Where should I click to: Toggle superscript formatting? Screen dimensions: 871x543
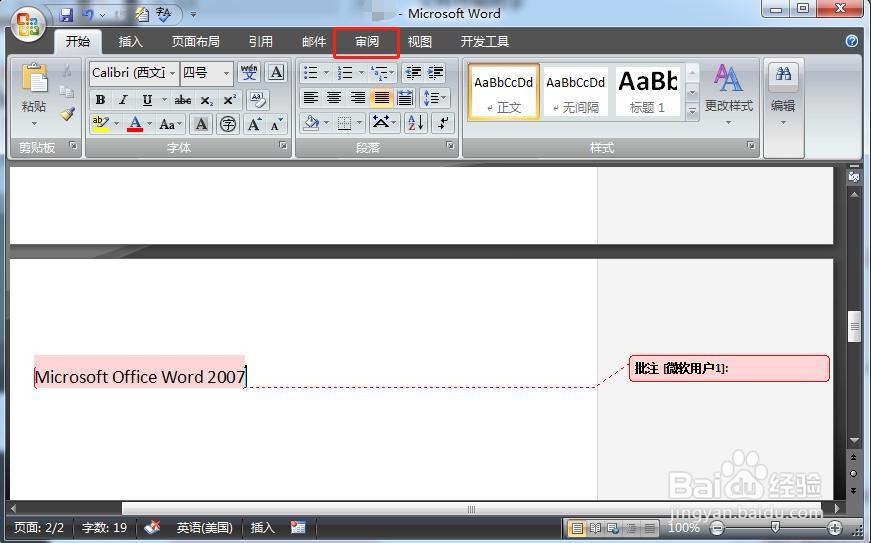click(x=229, y=100)
